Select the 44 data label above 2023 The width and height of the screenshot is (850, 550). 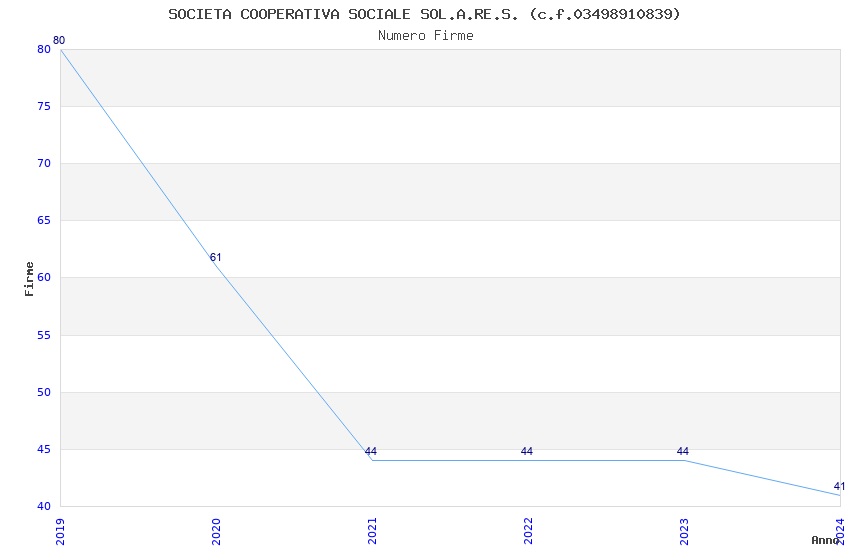pos(683,451)
